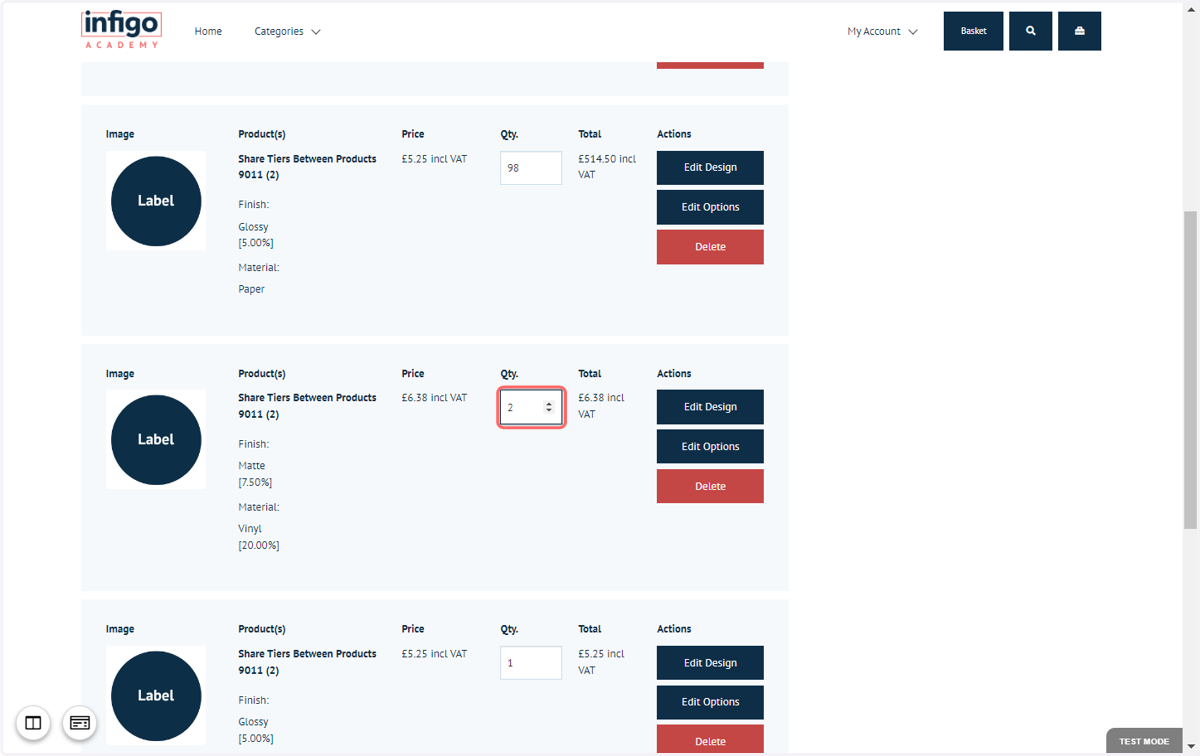Click the Paper material text
The width and height of the screenshot is (1200, 756).
[251, 289]
